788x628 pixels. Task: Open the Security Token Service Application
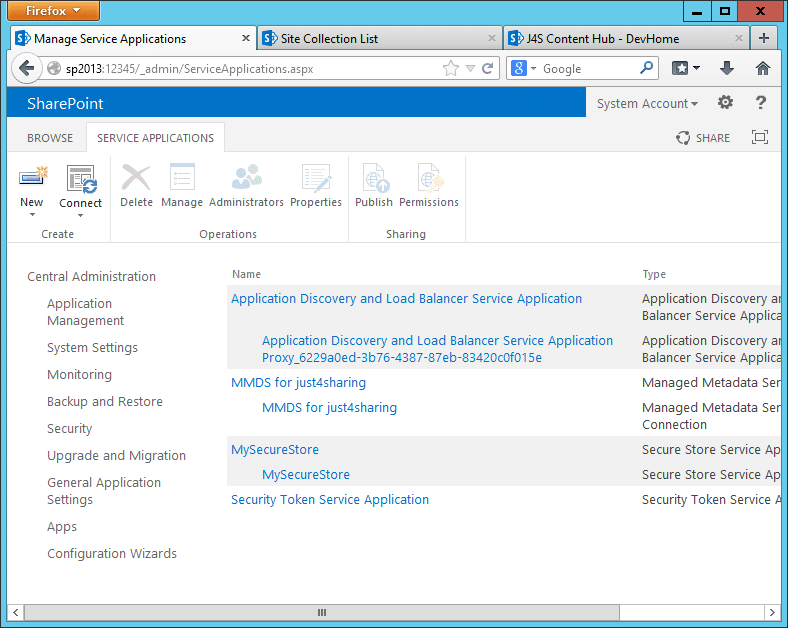pos(330,499)
